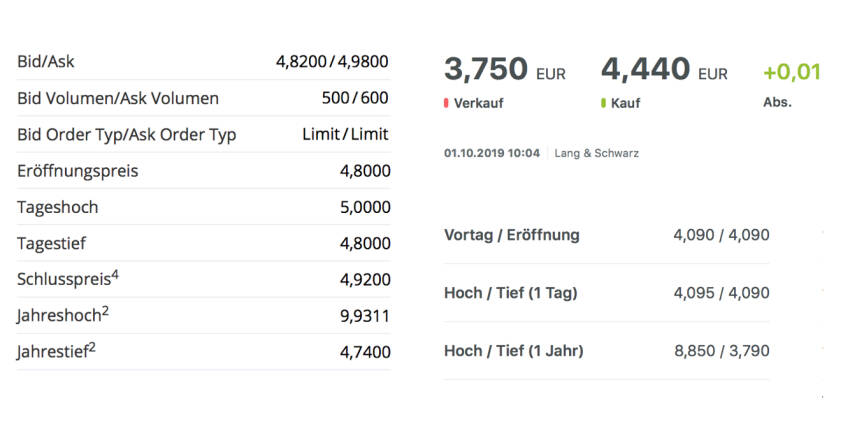Click the Tageshoch value 5,0000
Viewport: 850px width, 440px height.
pyautogui.click(x=365, y=207)
